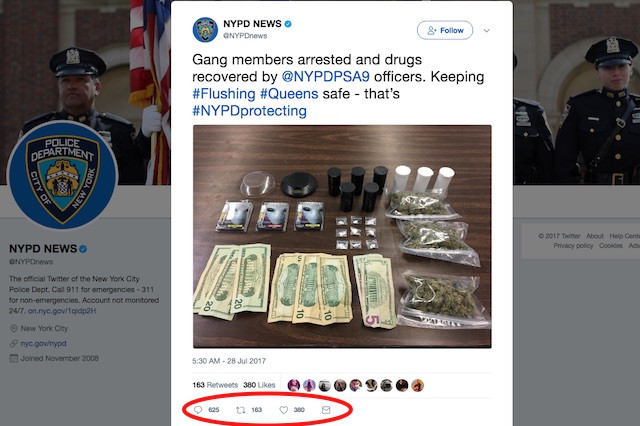Show the list of 380 Likes
Image resolution: width=640 pixels, height=426 pixels.
click(259, 385)
